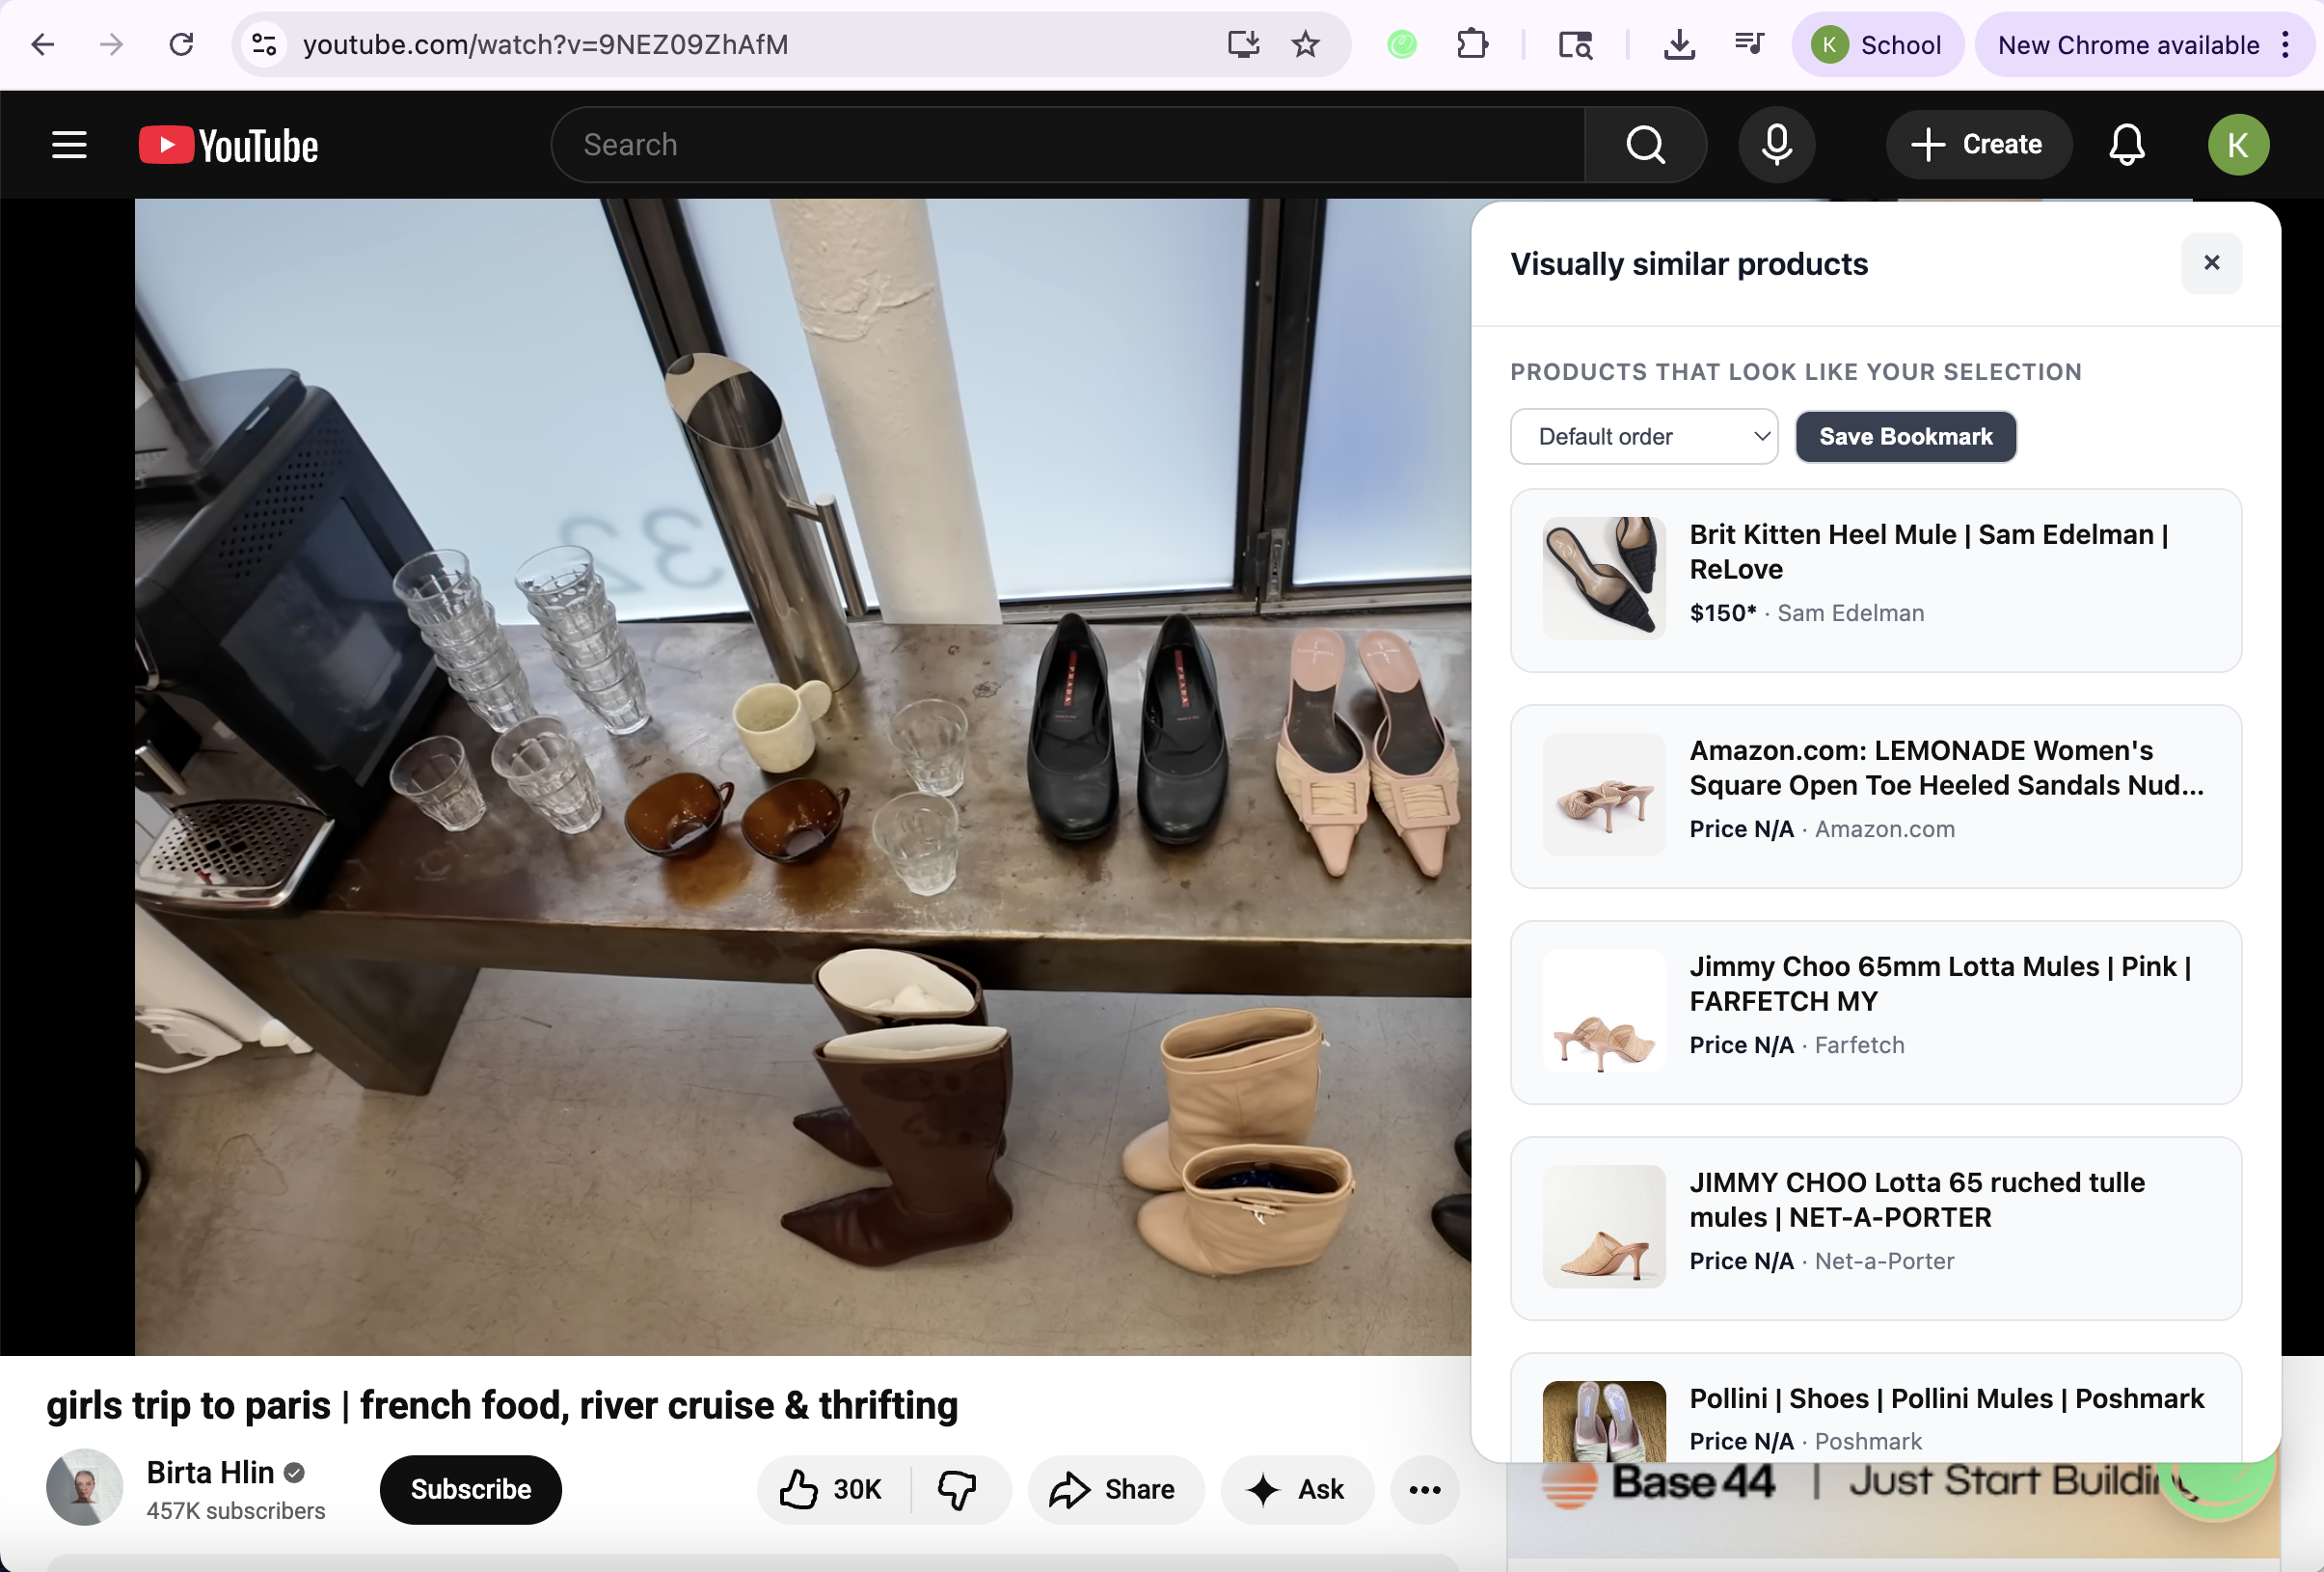This screenshot has width=2324, height=1572.
Task: Open the YouTube hamburger guide menu
Action: point(69,145)
